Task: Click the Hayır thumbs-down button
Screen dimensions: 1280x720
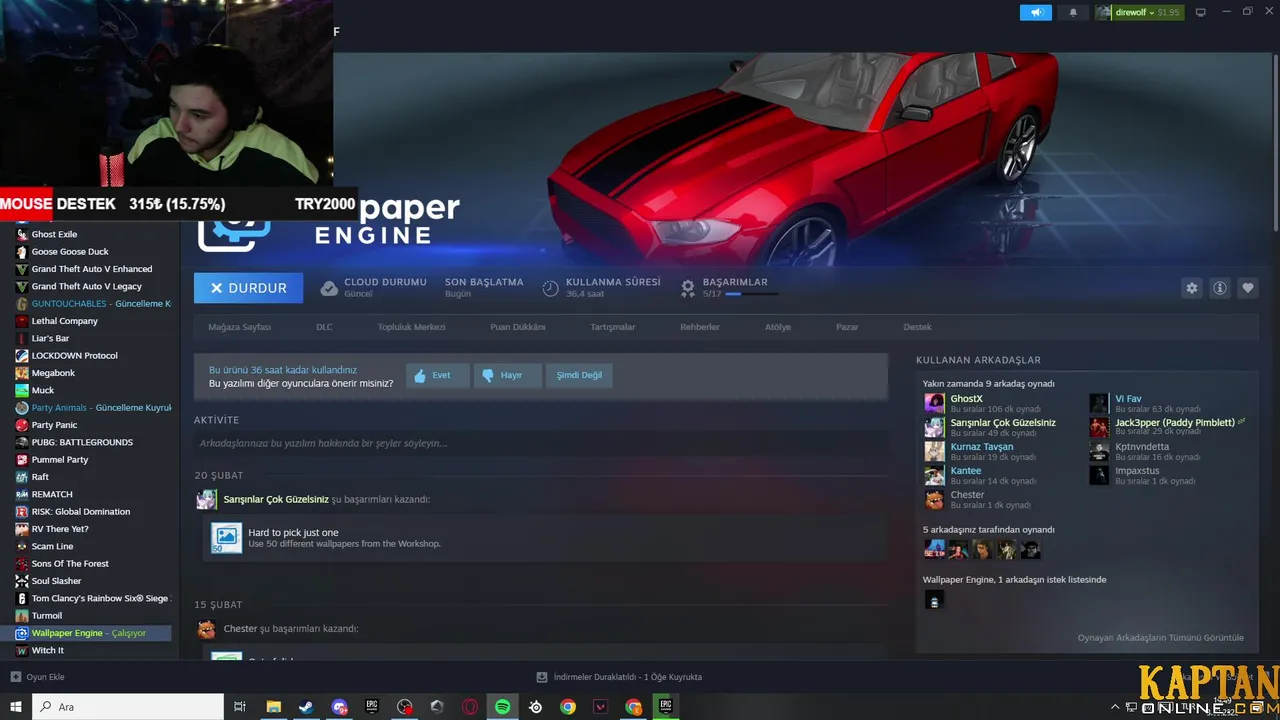Action: [x=507, y=375]
